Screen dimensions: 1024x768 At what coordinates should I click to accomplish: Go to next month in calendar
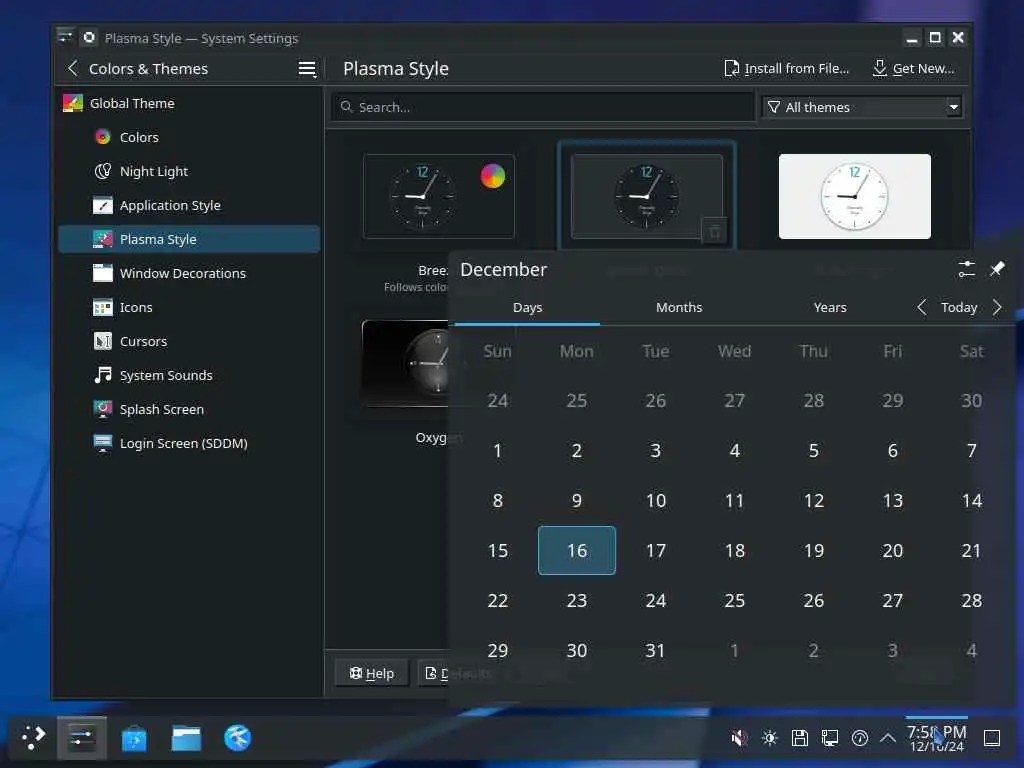click(x=997, y=307)
